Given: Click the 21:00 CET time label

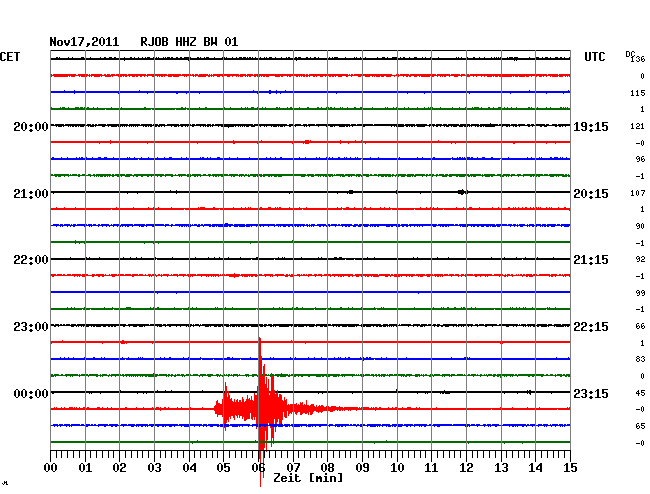Looking at the screenshot, I should pyautogui.click(x=31, y=194).
